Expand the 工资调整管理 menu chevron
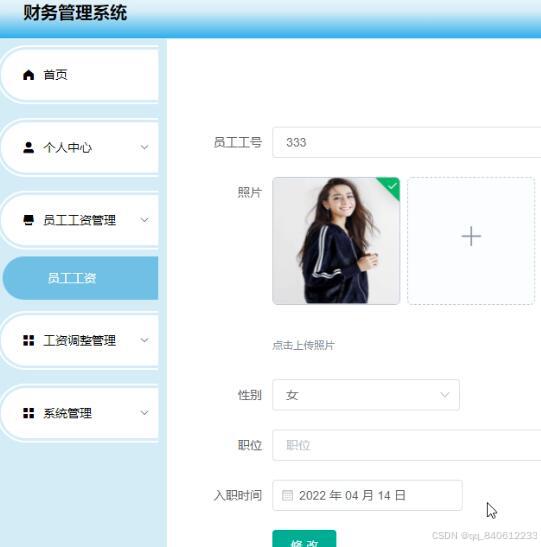Image resolution: width=541 pixels, height=547 pixels. tap(144, 340)
